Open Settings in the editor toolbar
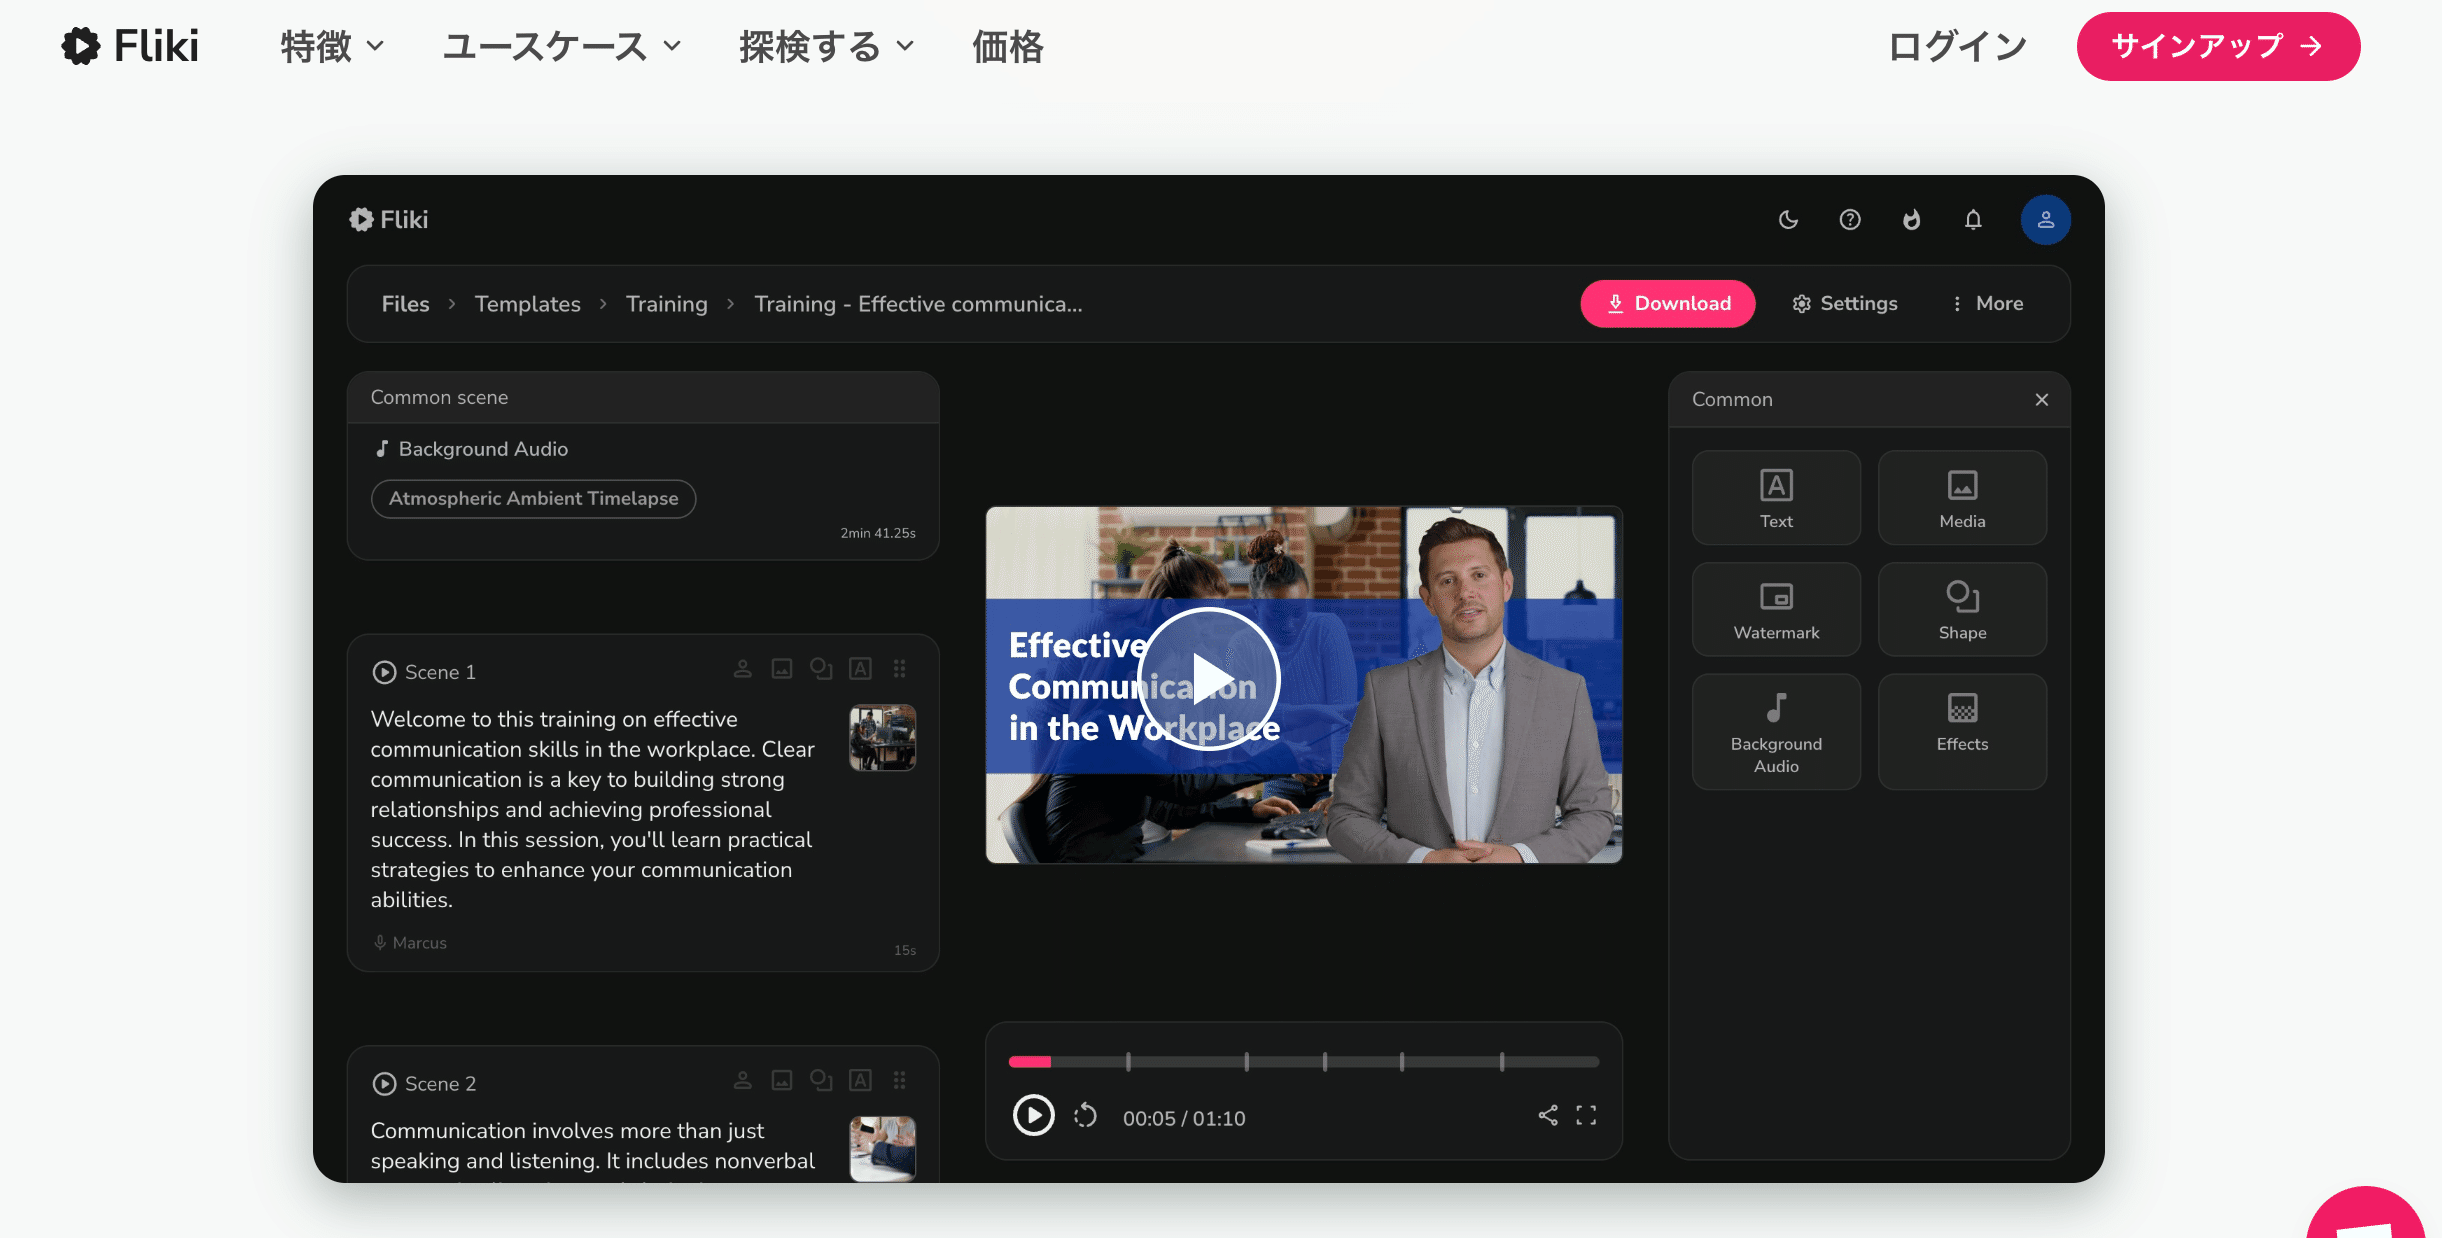Image resolution: width=2442 pixels, height=1238 pixels. pyautogui.click(x=1845, y=304)
